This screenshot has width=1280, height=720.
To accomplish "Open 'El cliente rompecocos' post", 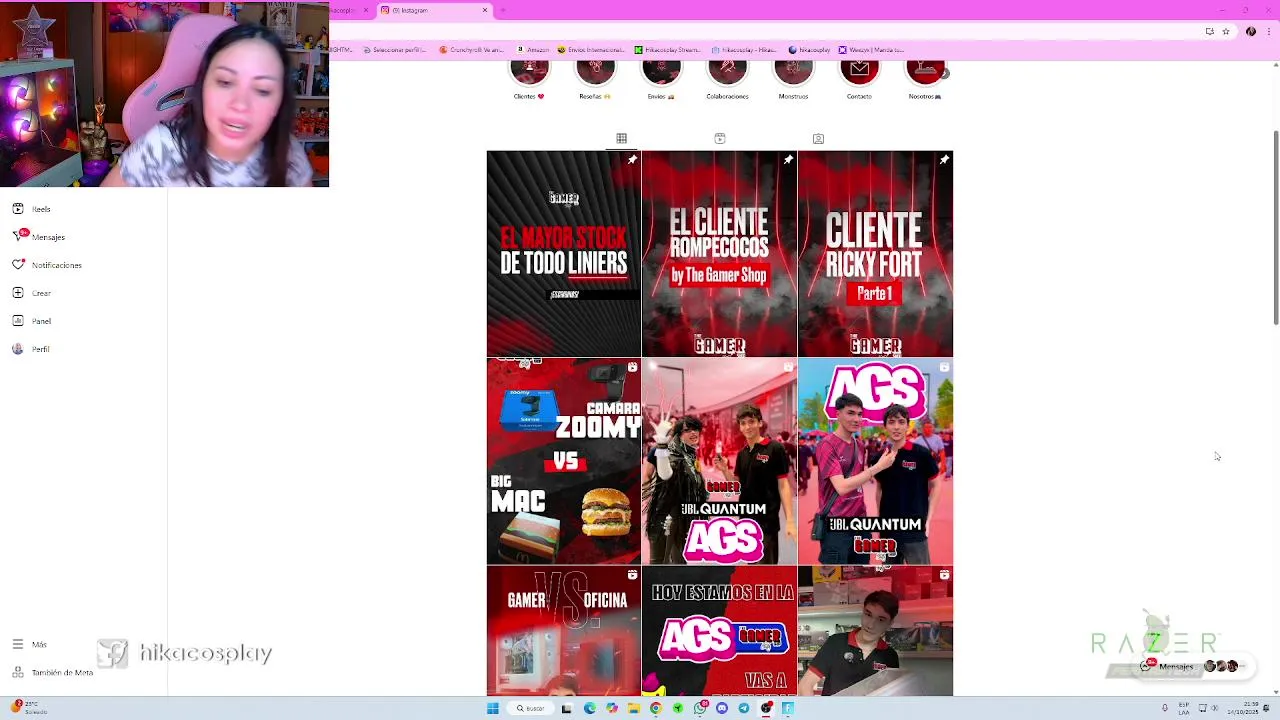I will [x=719, y=254].
